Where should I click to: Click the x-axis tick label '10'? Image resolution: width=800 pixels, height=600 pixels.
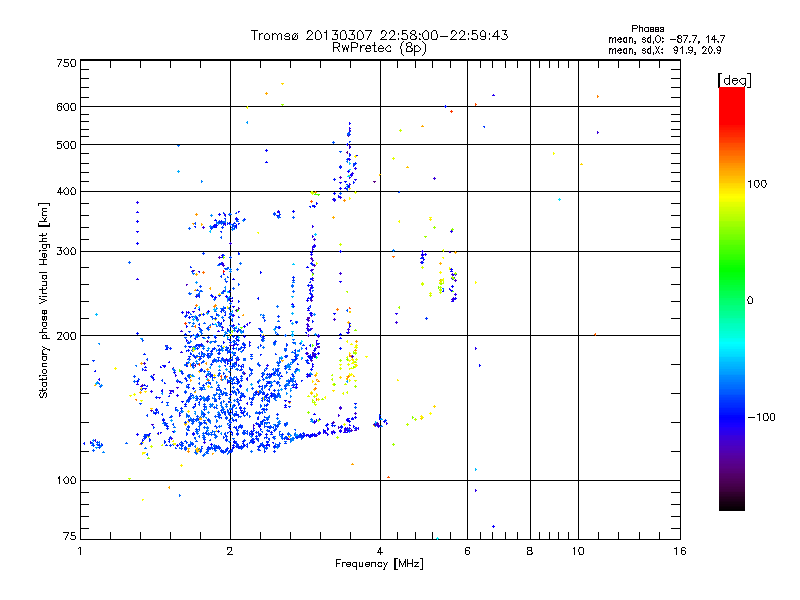(578, 551)
